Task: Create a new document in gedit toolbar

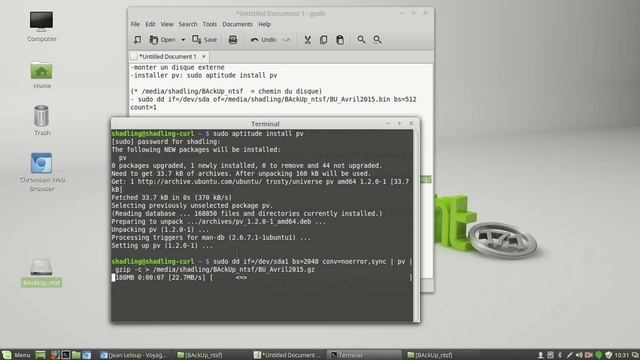Action: pyautogui.click(x=138, y=40)
